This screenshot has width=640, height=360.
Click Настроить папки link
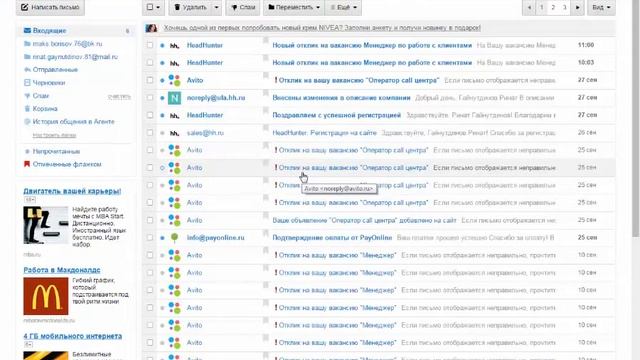coord(54,135)
